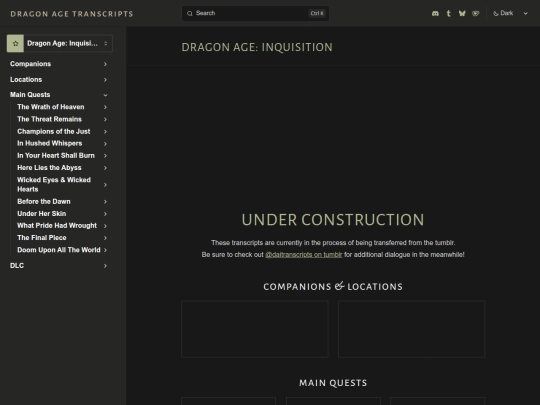Open the Dragon Age: Inquisition game selector
The height and width of the screenshot is (405, 540).
[60, 43]
